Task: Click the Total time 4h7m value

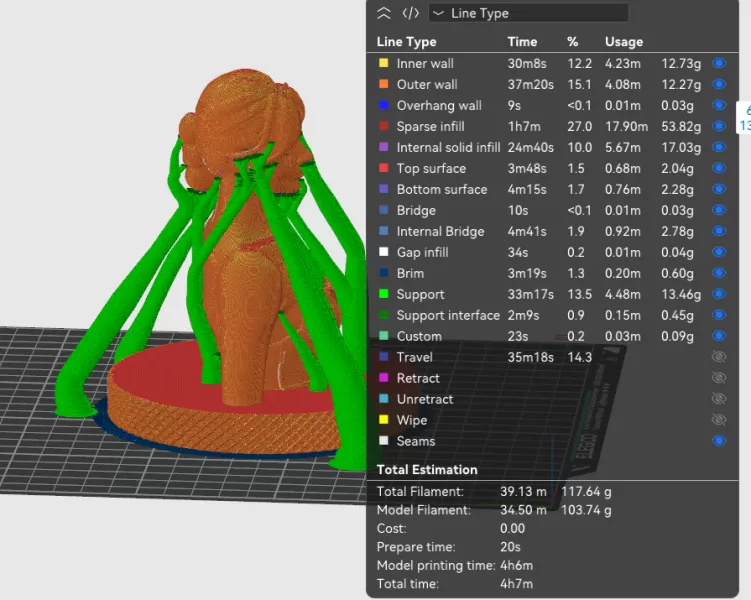Action: click(516, 584)
